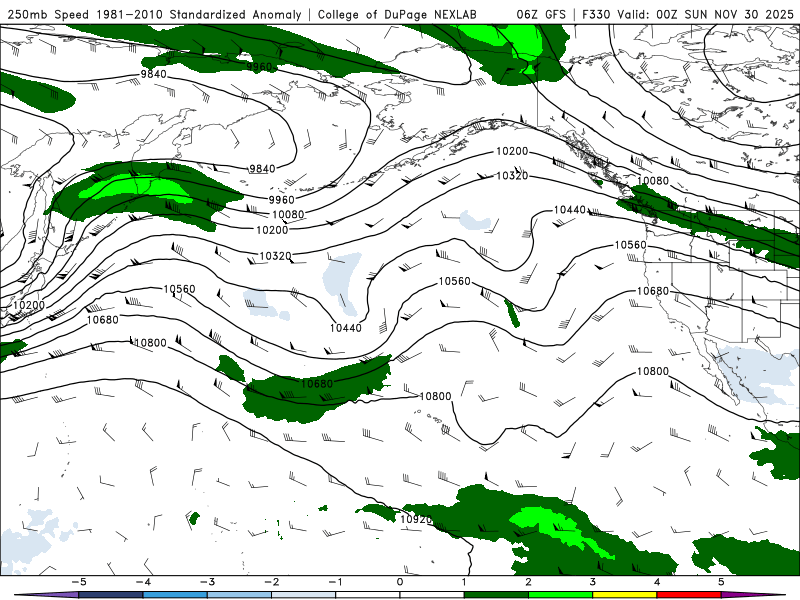Click the '-1' value on the color scale

[335, 582]
